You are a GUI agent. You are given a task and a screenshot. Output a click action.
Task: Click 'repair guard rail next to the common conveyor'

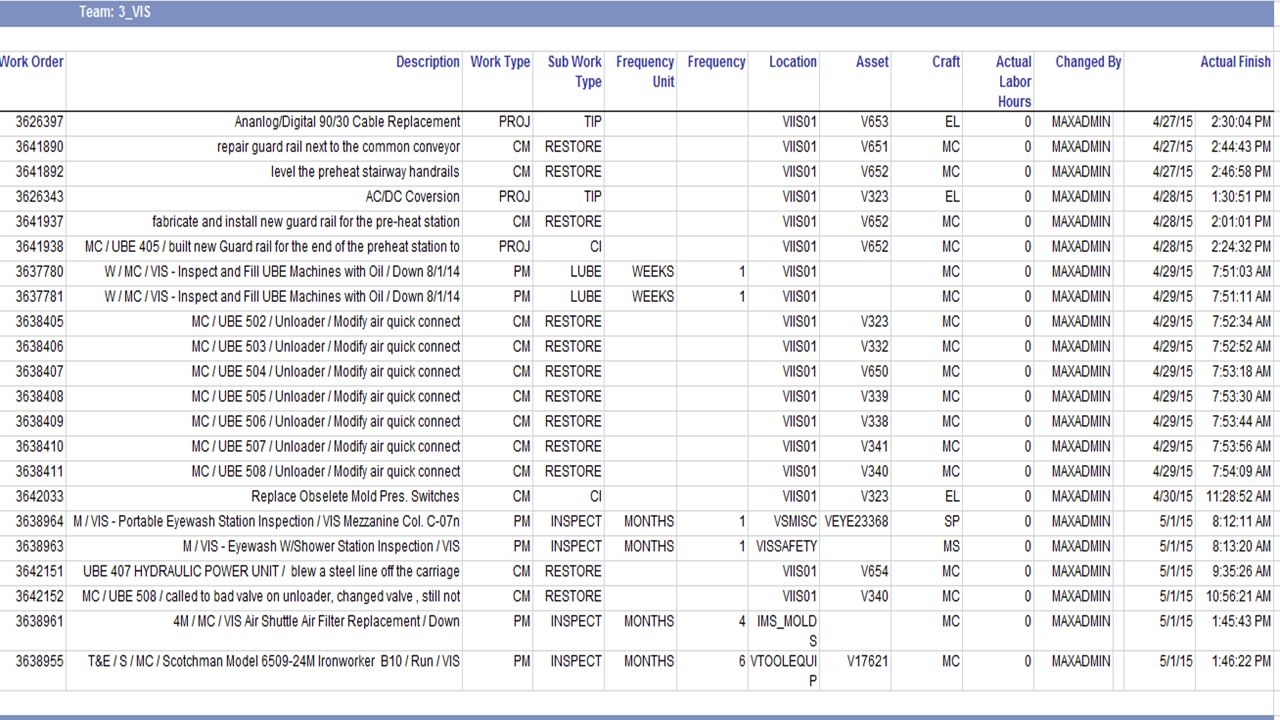pyautogui.click(x=339, y=147)
